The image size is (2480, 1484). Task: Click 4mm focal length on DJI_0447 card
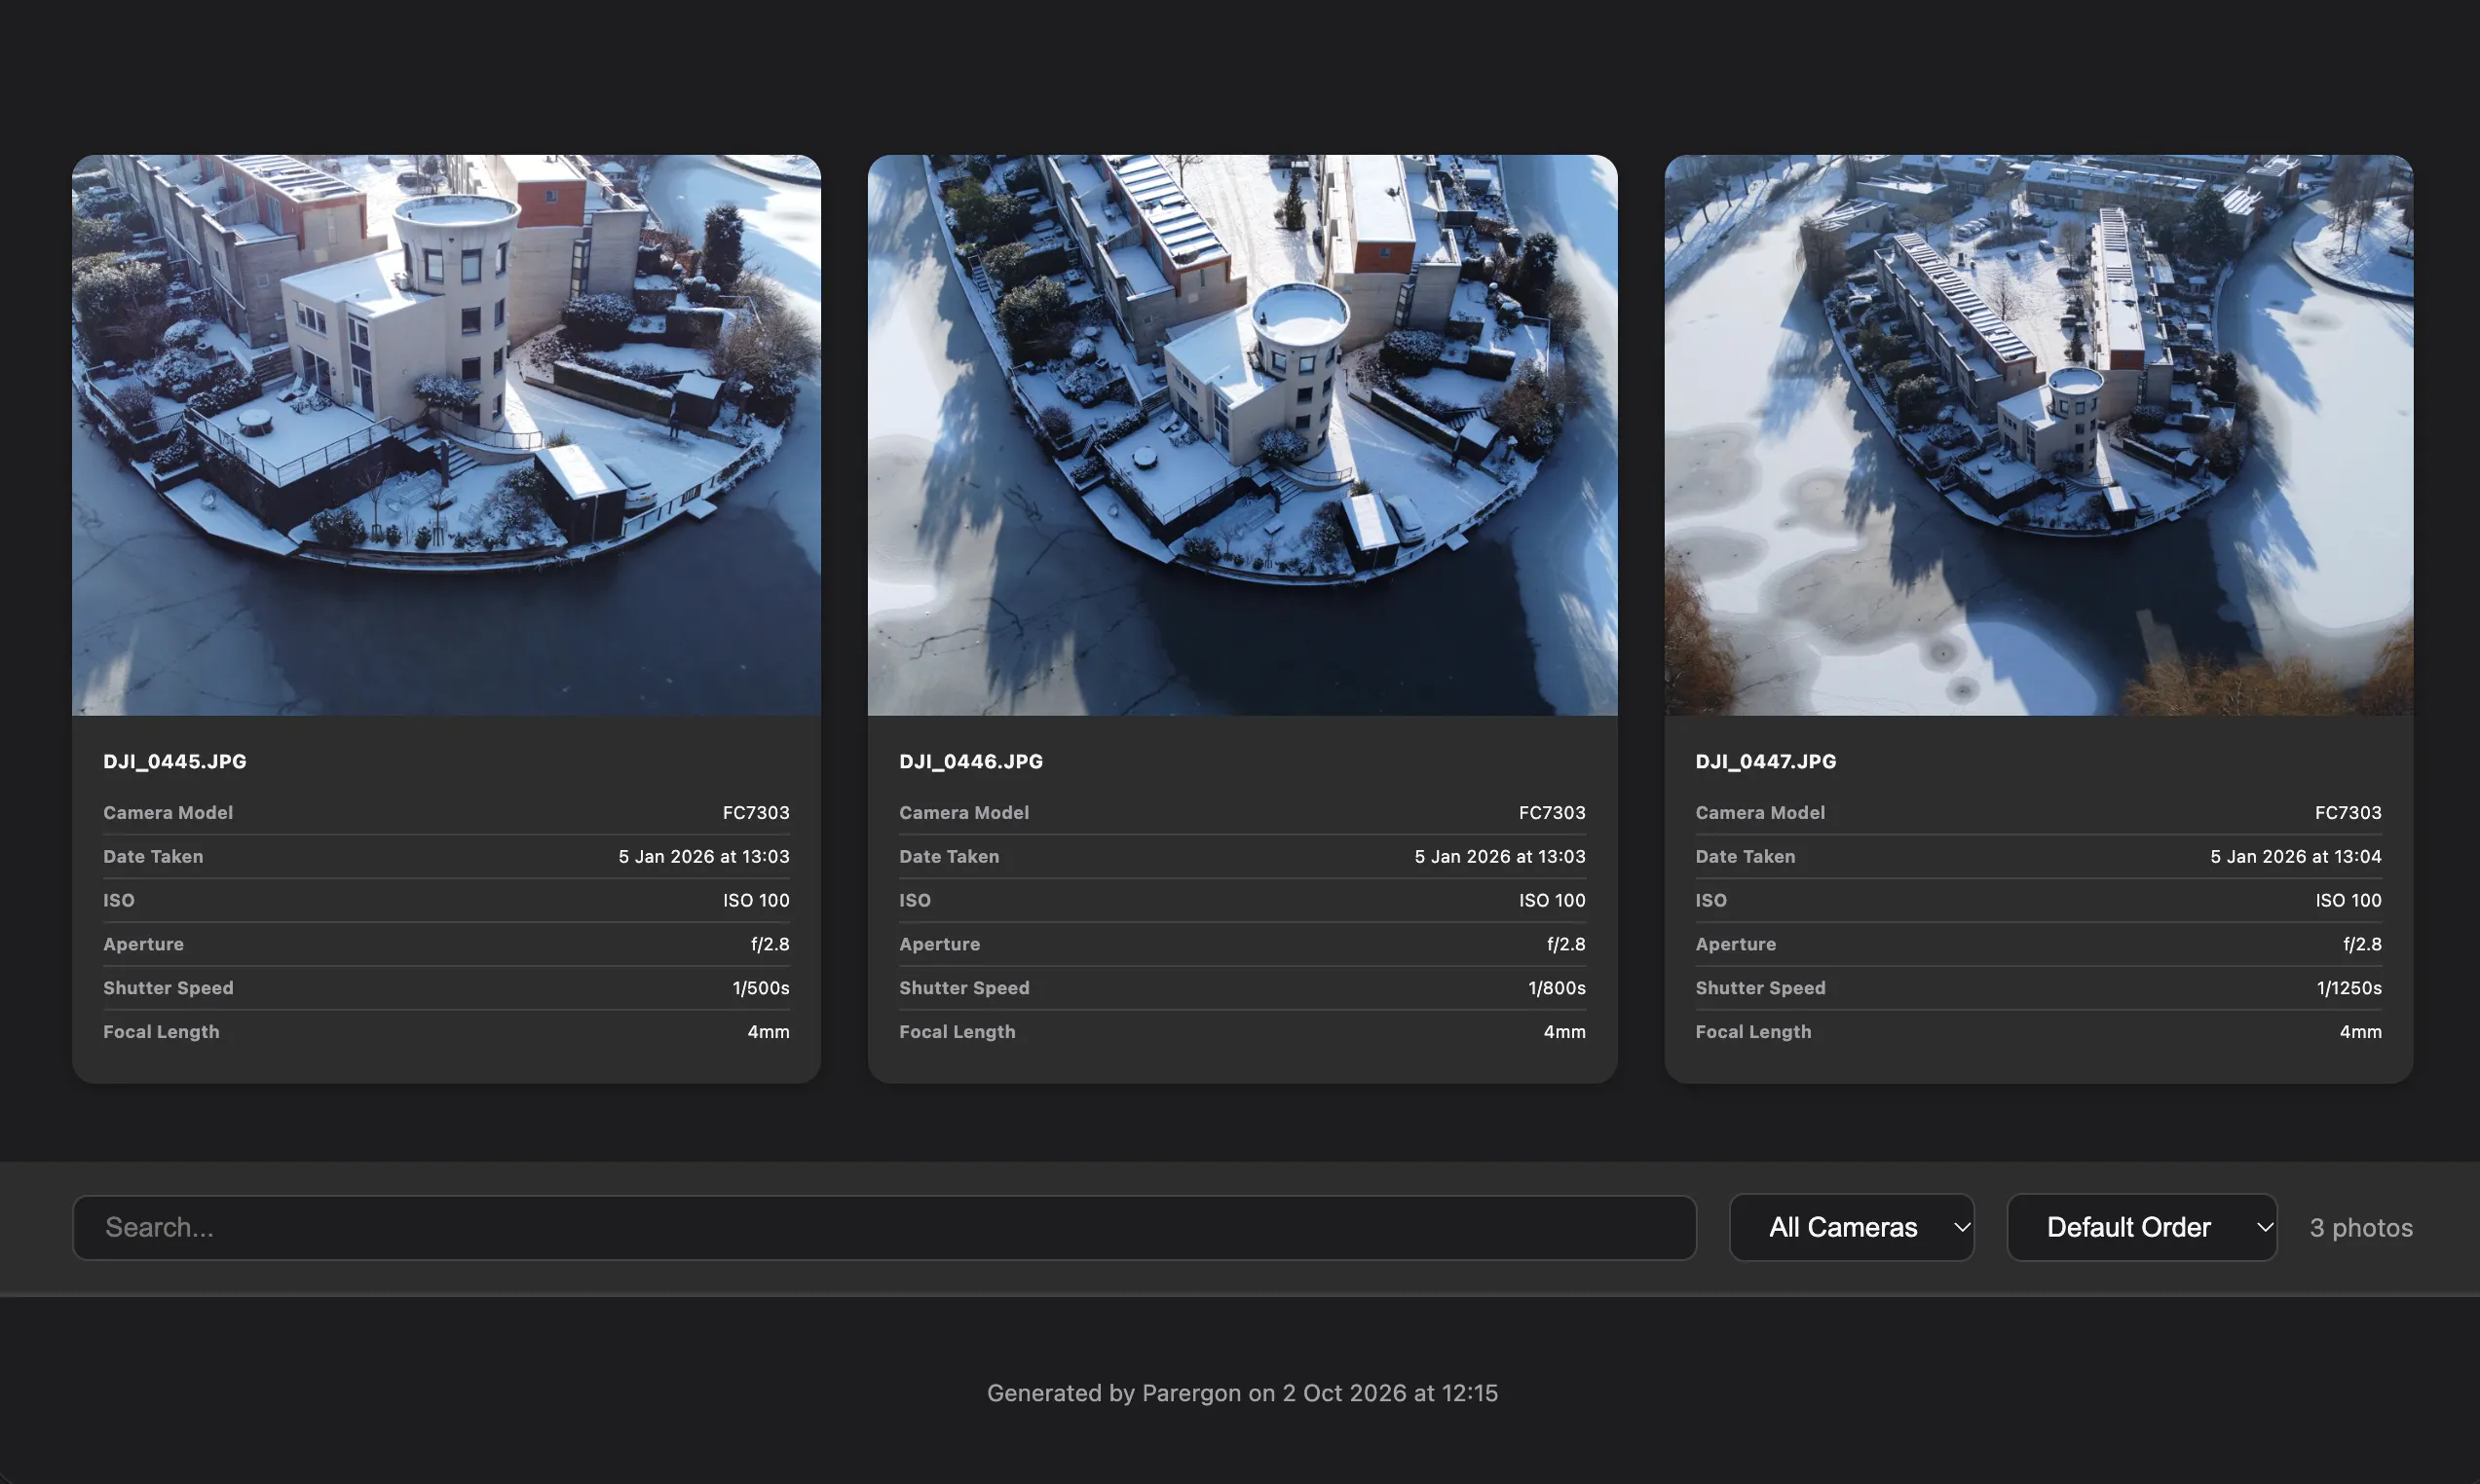point(2360,1031)
